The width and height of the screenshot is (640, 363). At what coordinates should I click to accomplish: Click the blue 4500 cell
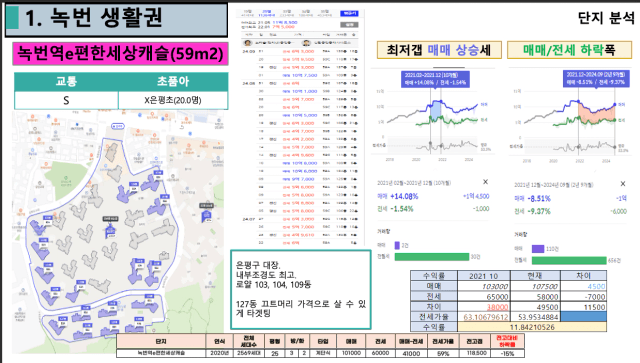[584, 286]
